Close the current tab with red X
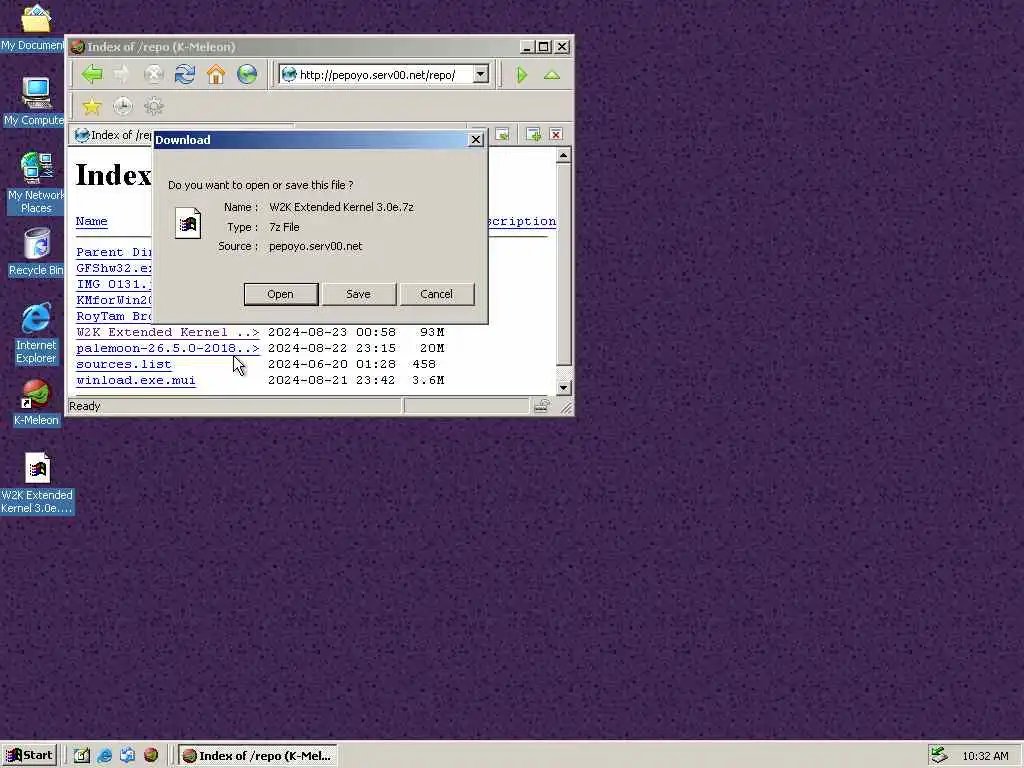 pos(556,134)
